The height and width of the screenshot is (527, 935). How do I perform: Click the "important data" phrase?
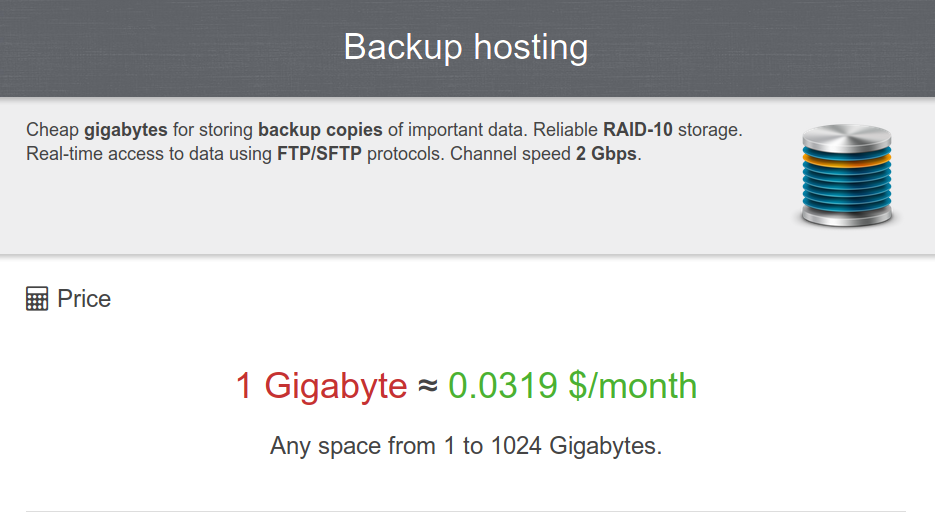(461, 131)
